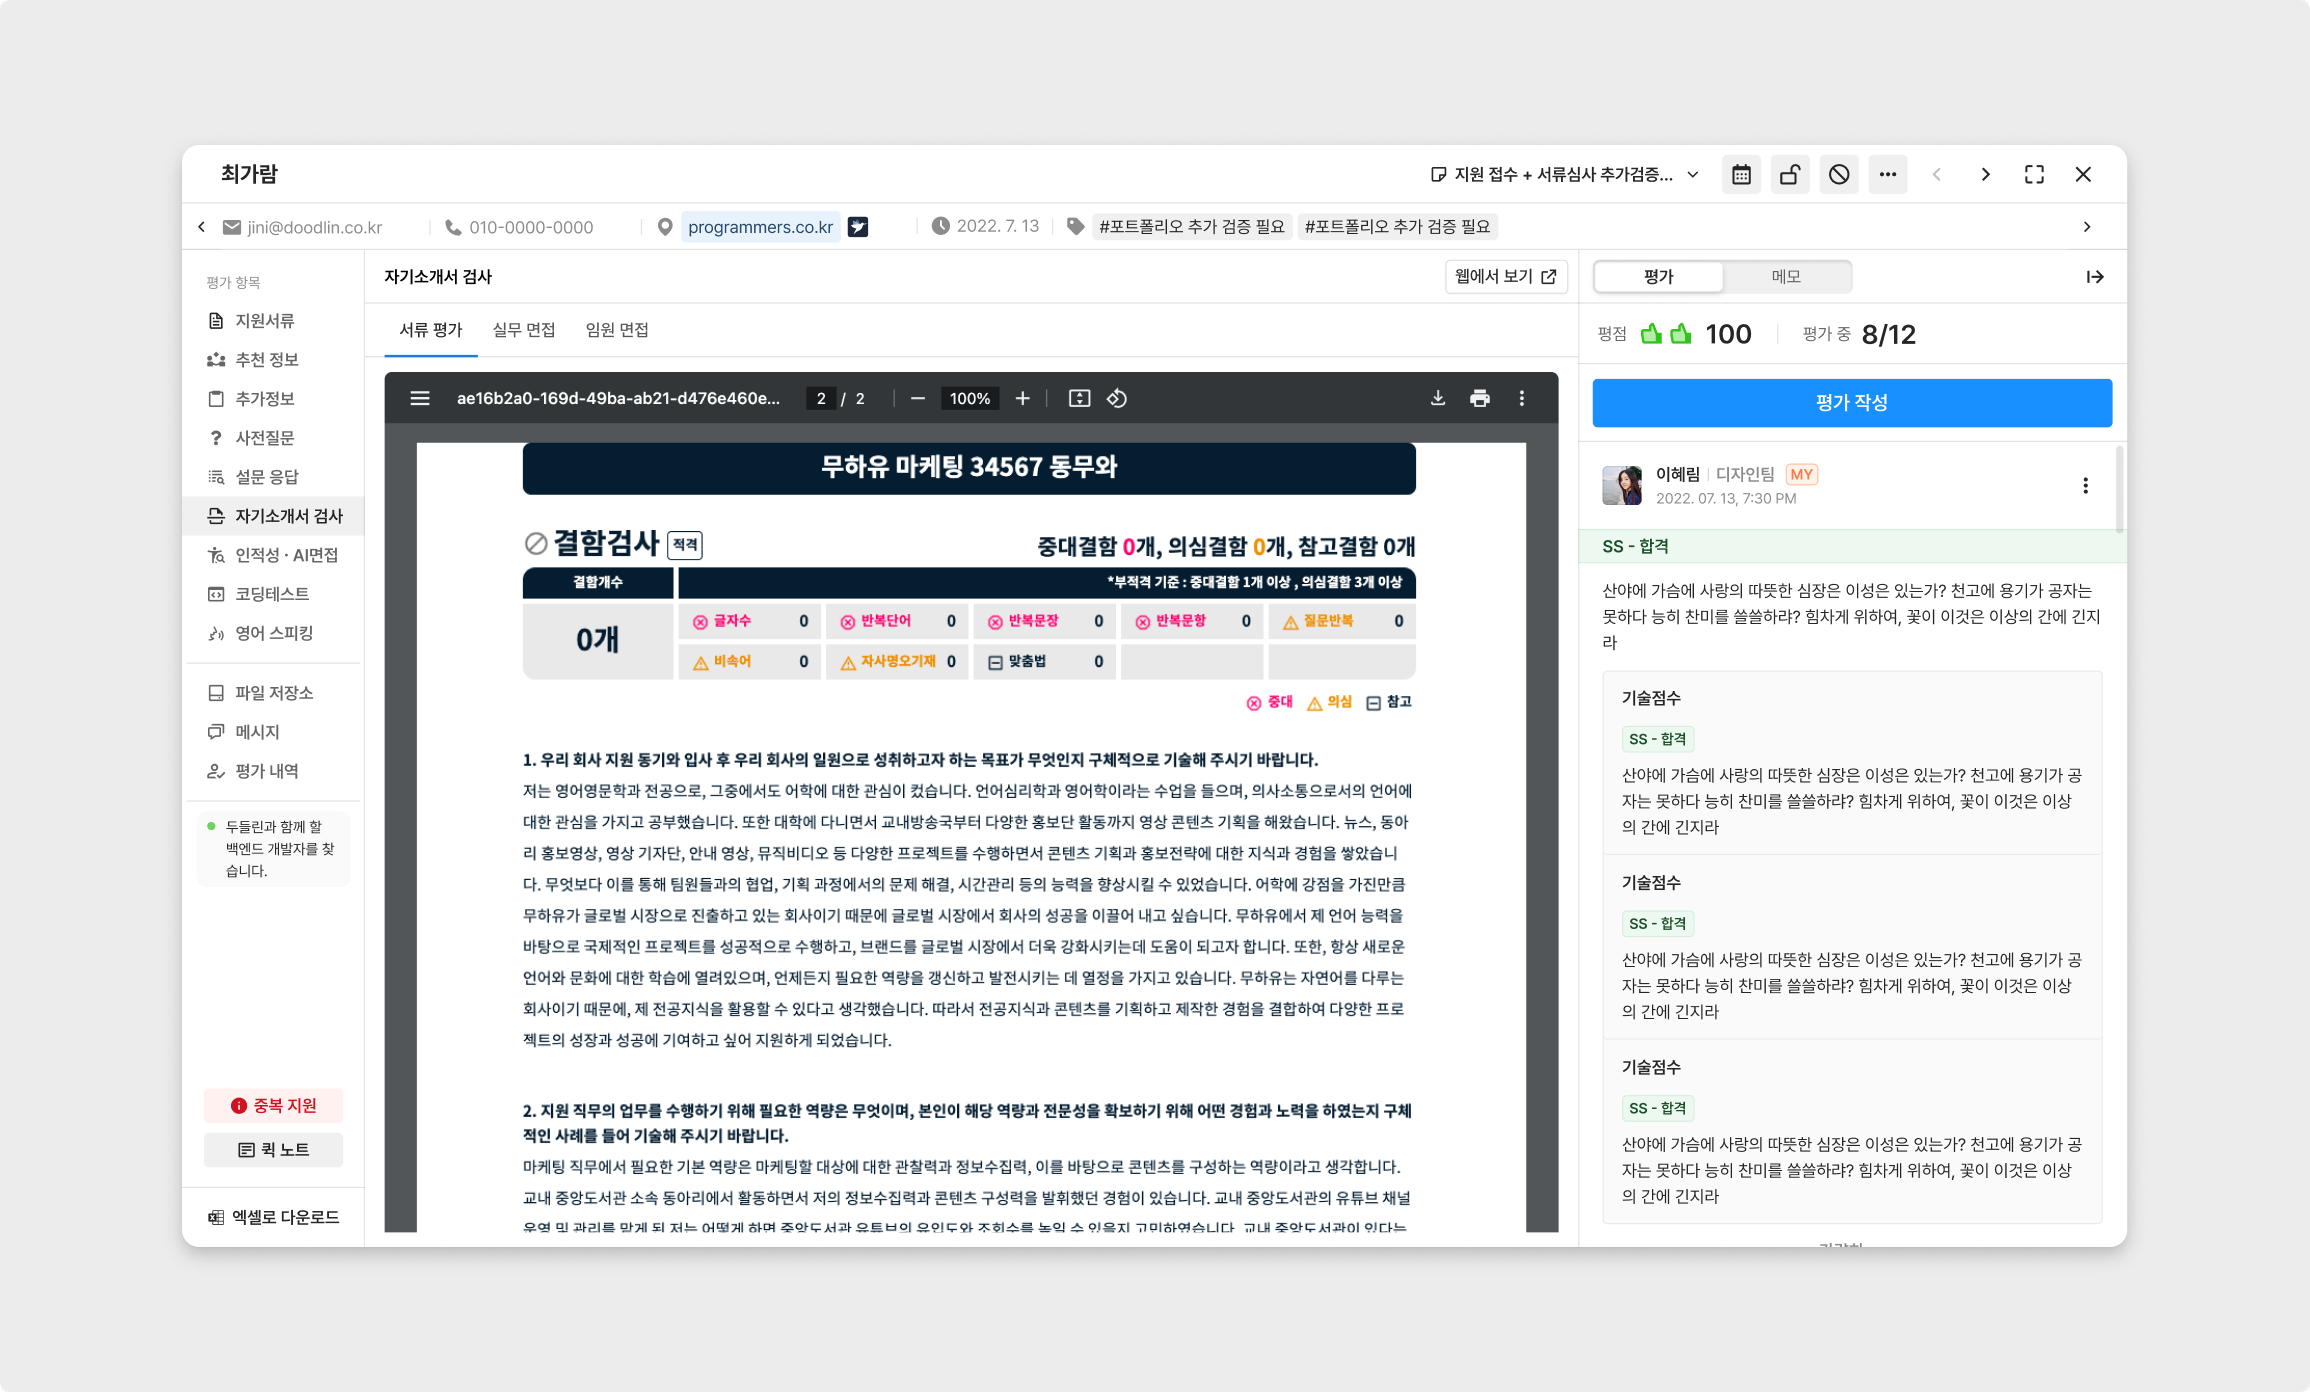
Task: Click 웹에서 보기 button
Action: [x=1505, y=277]
